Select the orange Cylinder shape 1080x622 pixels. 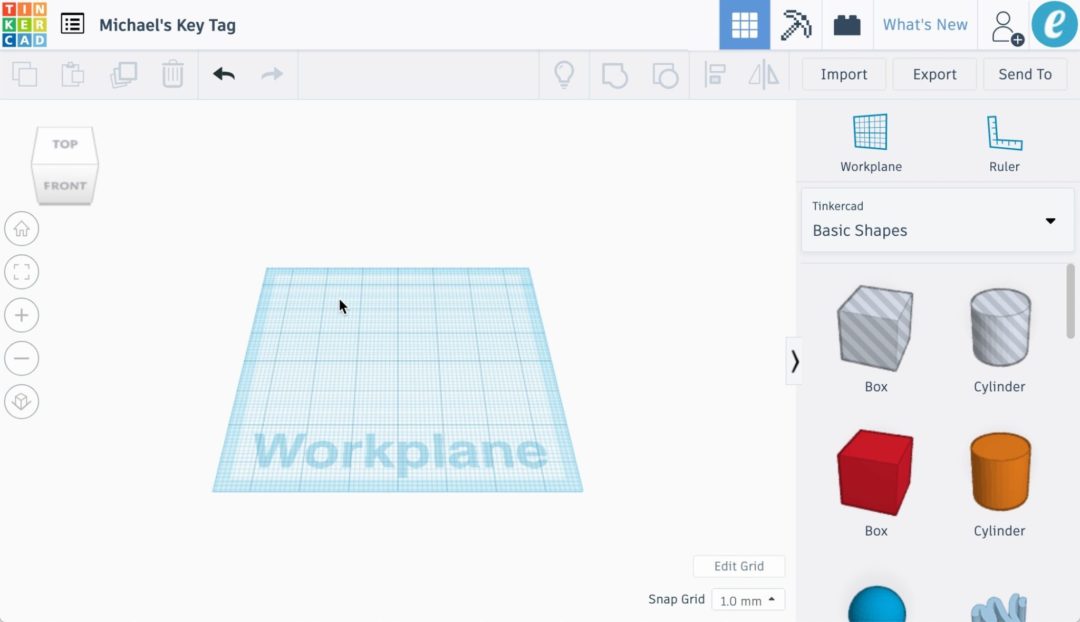pos(998,470)
